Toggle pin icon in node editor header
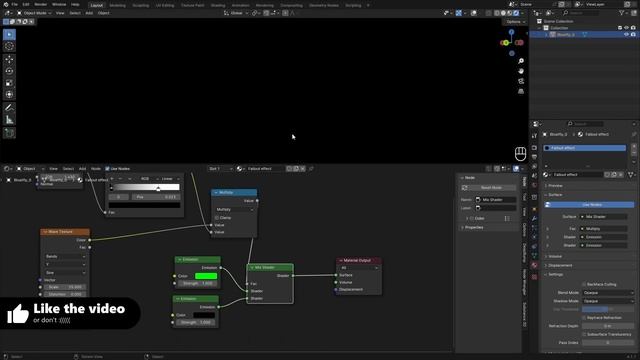 (x=311, y=169)
